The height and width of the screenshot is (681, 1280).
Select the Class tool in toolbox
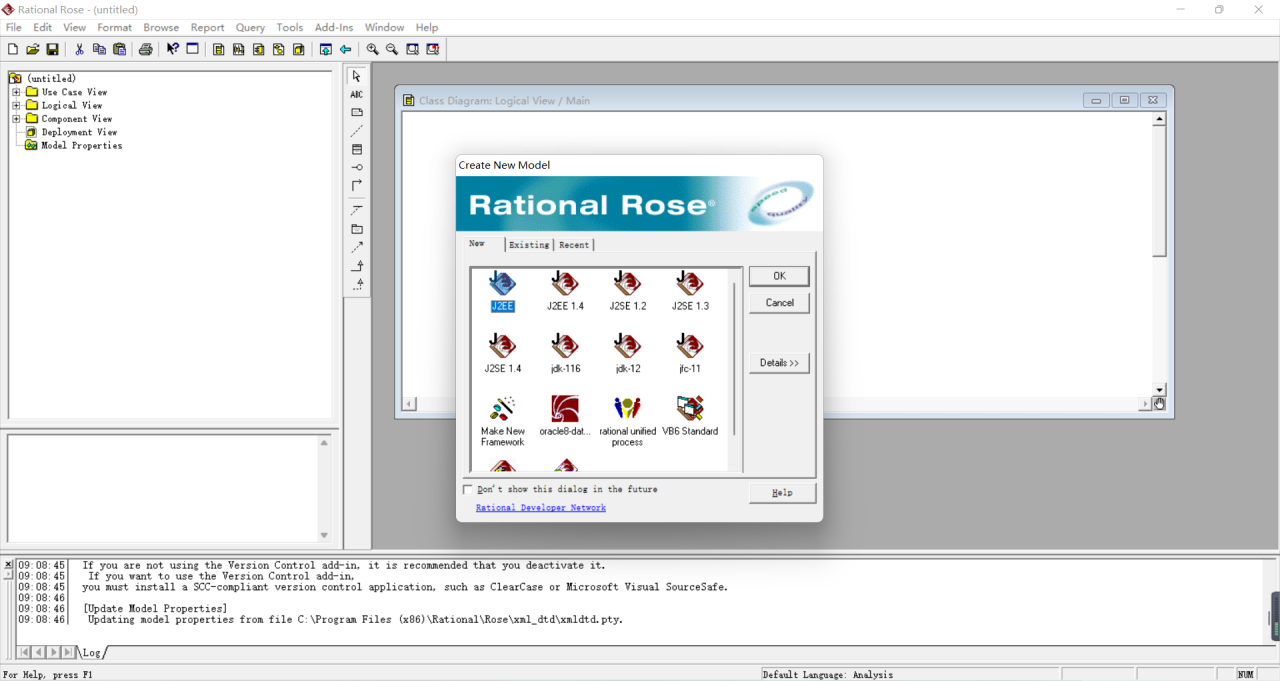click(x=357, y=149)
